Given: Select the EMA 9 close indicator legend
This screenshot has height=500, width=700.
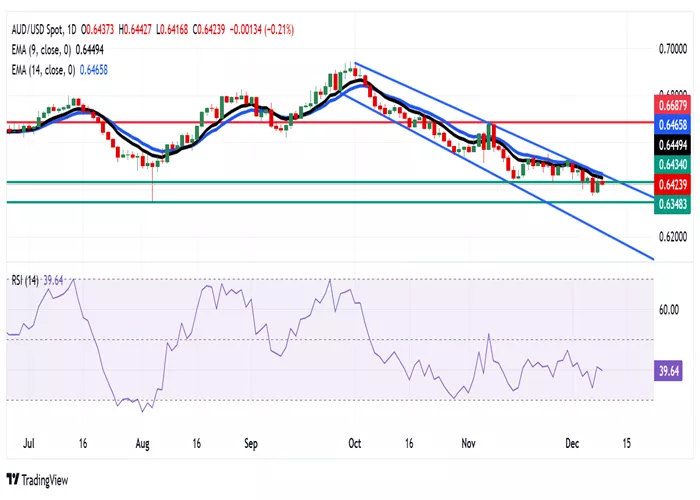Looking at the screenshot, I should 57,50.
